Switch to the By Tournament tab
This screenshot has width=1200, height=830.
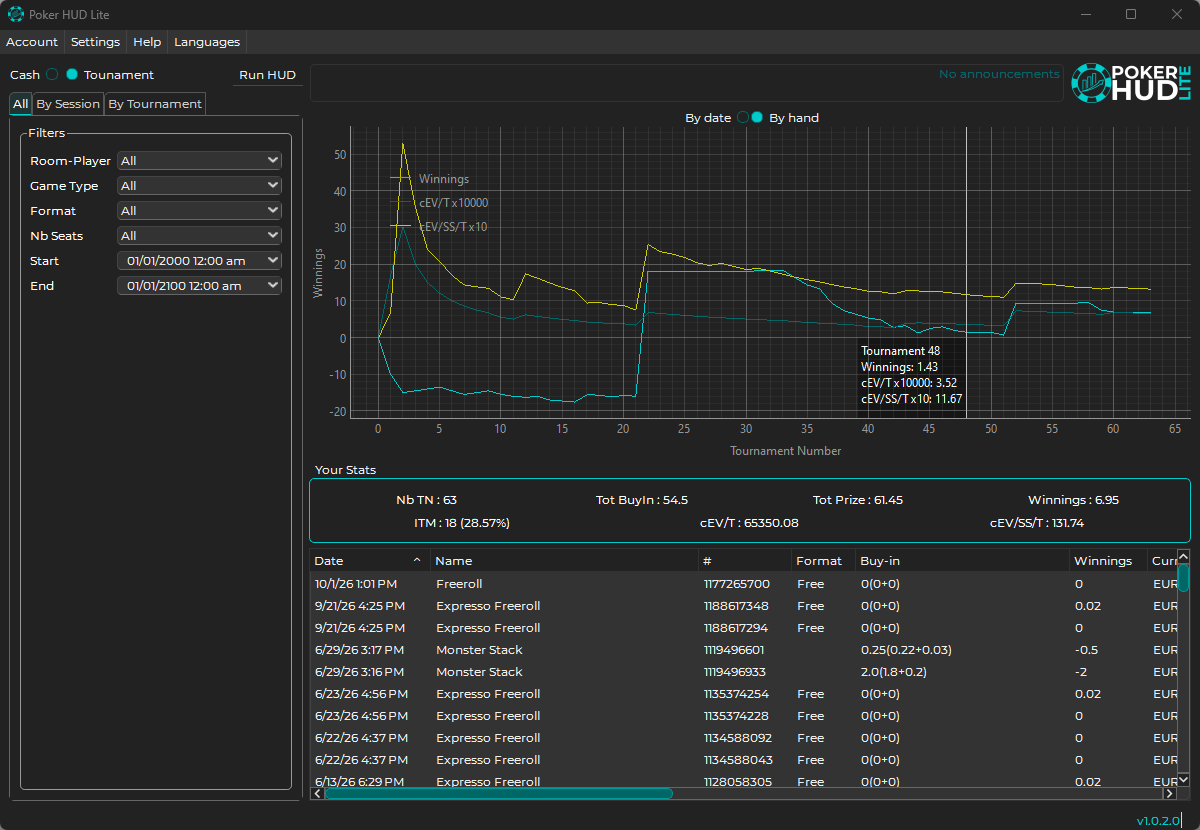(155, 104)
